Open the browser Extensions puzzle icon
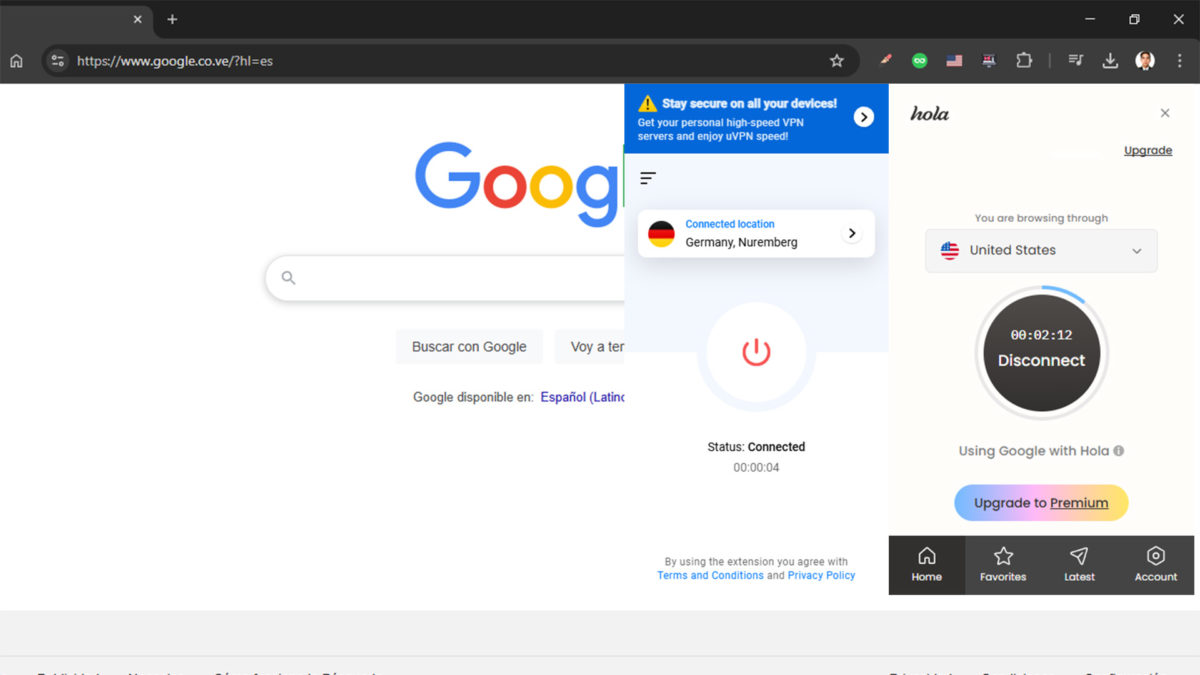This screenshot has width=1200, height=675. coord(1024,60)
